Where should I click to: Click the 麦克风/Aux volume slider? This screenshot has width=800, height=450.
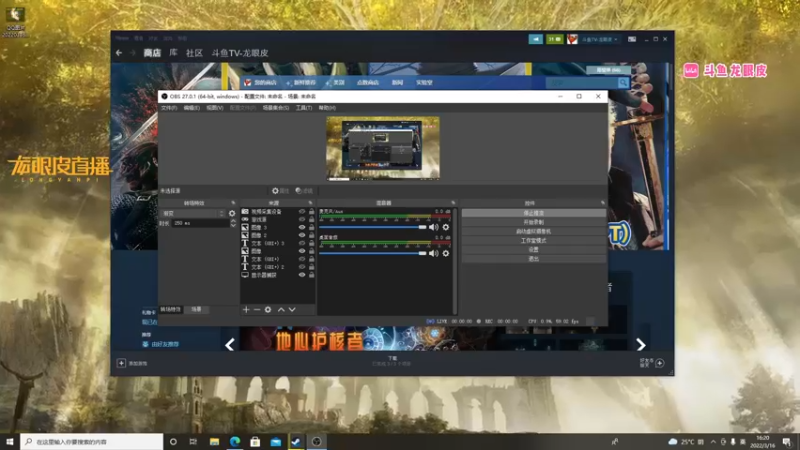[373, 227]
